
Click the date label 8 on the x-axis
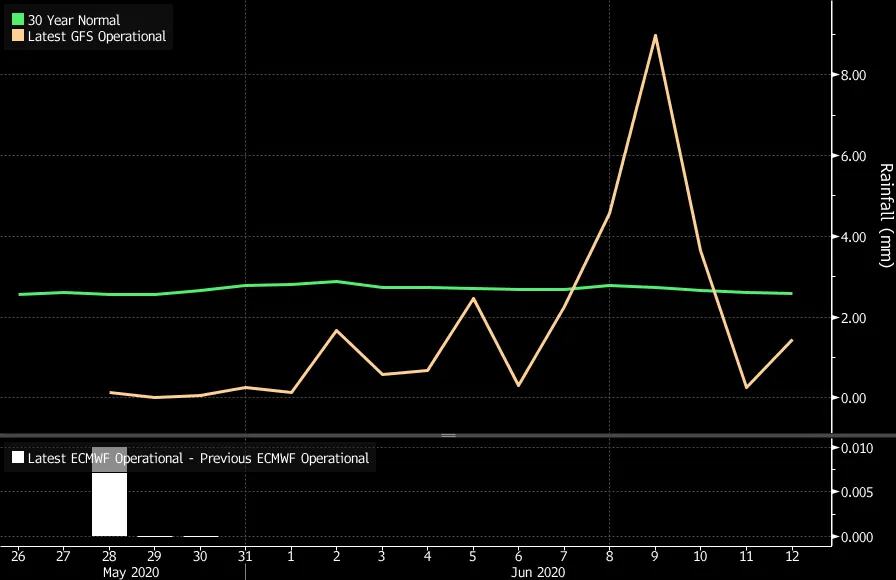click(x=610, y=556)
